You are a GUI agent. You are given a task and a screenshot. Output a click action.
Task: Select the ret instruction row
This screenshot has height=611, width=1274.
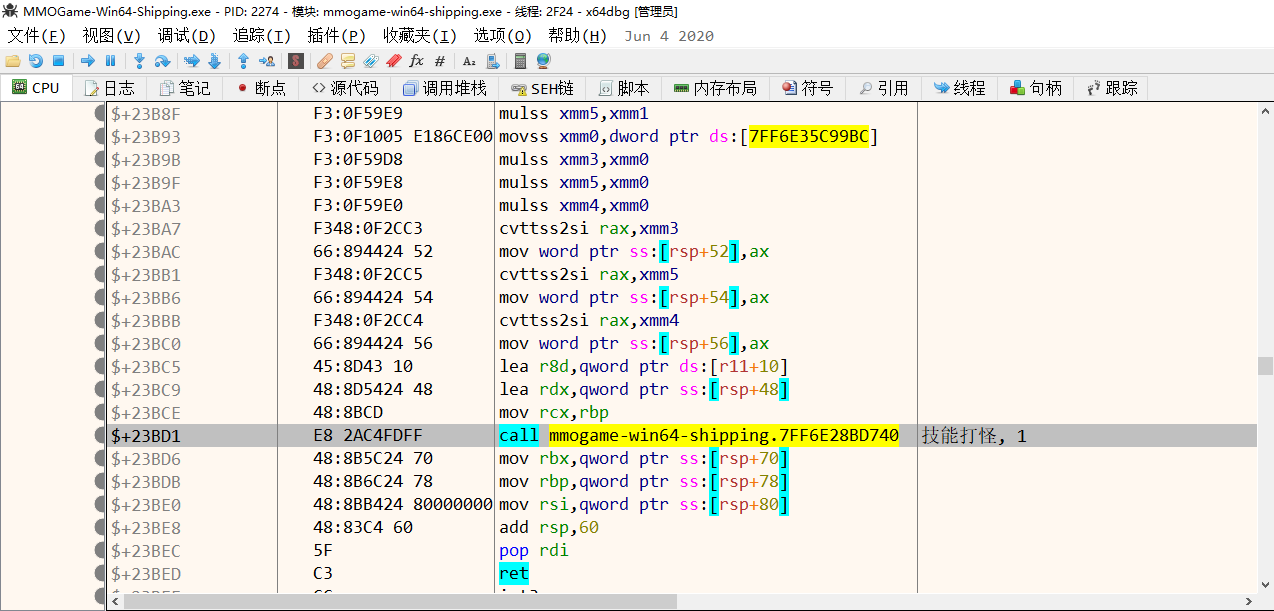coord(681,573)
